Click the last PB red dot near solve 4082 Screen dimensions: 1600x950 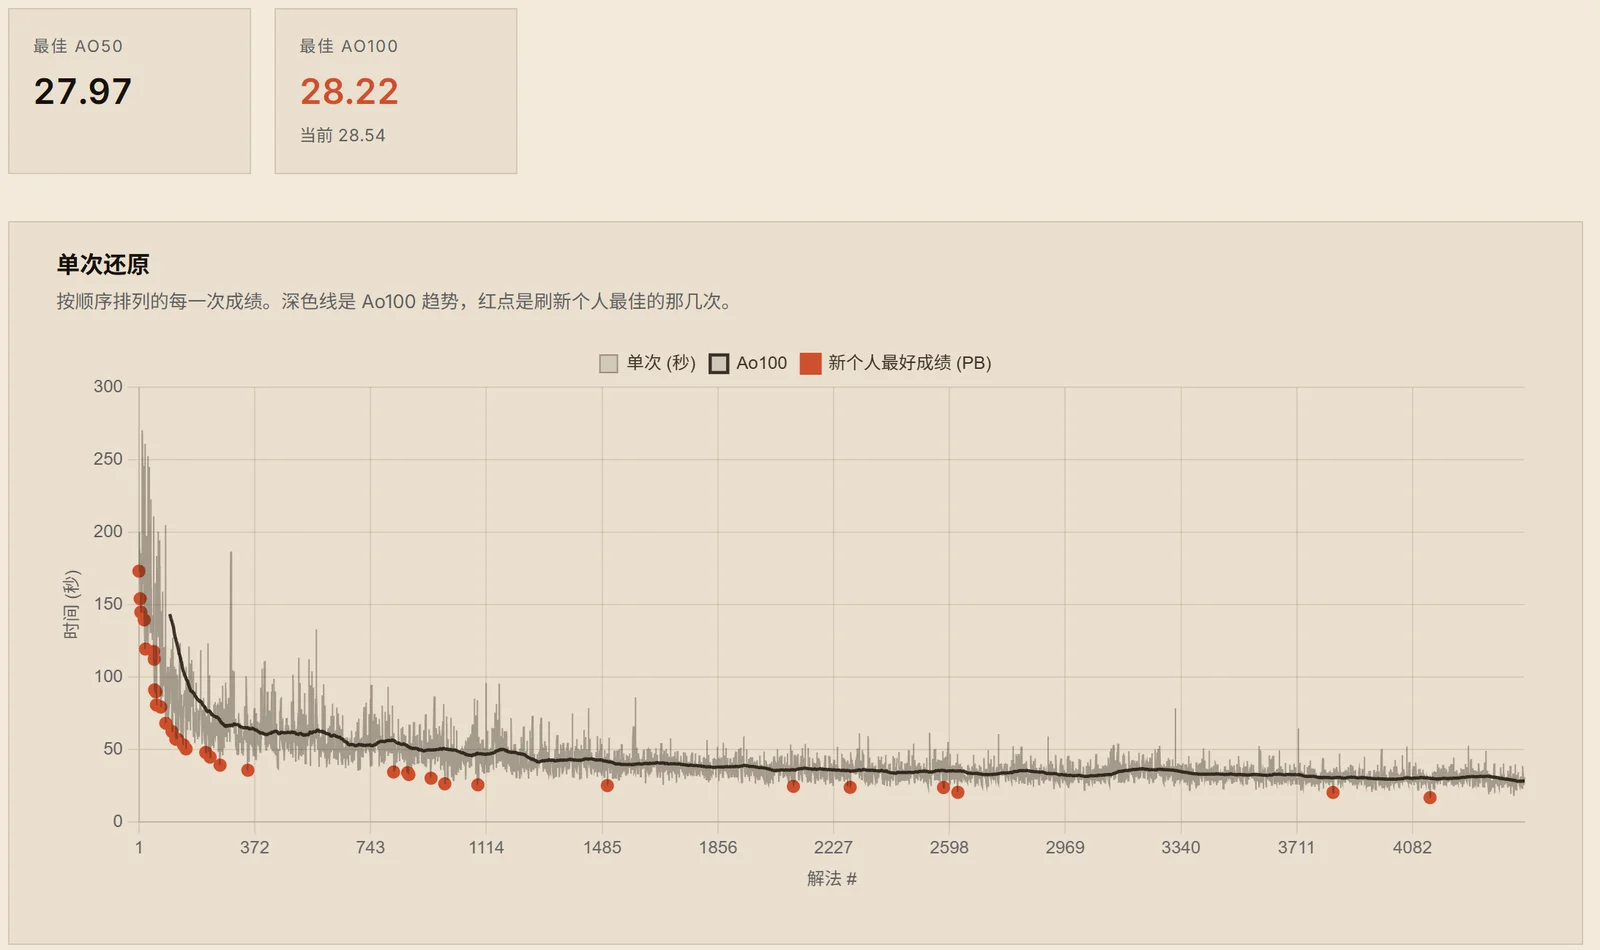pyautogui.click(x=1430, y=797)
